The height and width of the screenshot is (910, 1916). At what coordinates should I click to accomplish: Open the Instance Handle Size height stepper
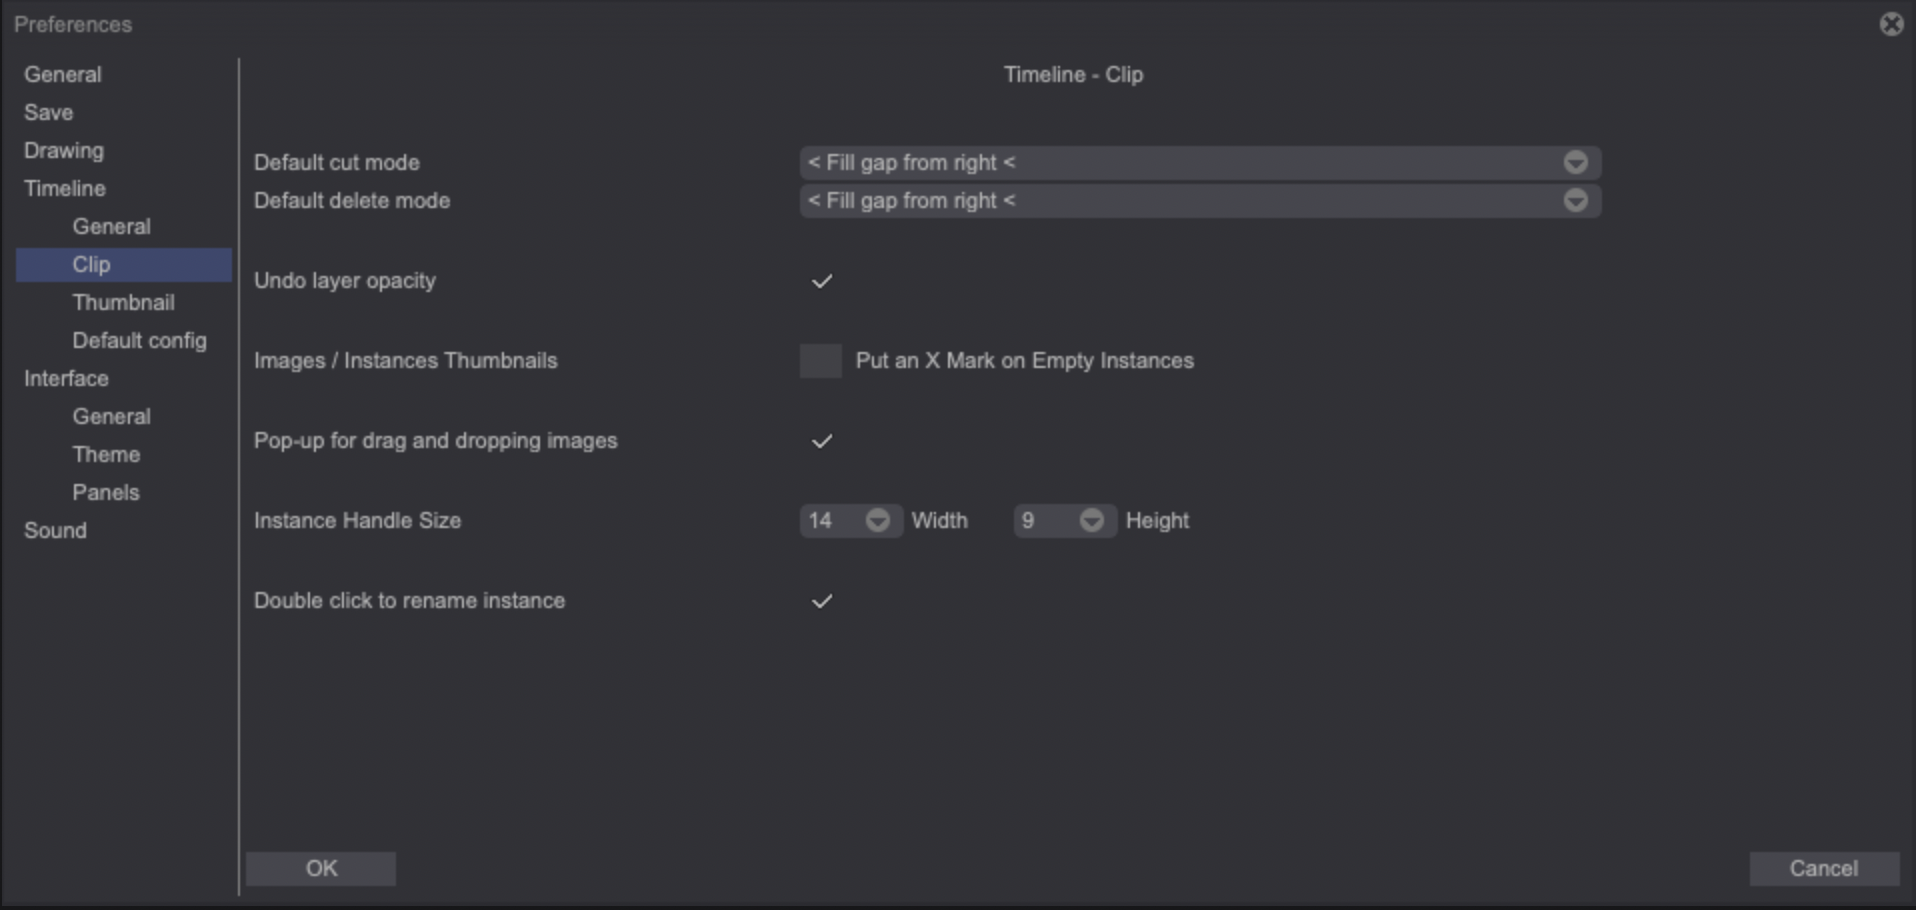[1092, 520]
